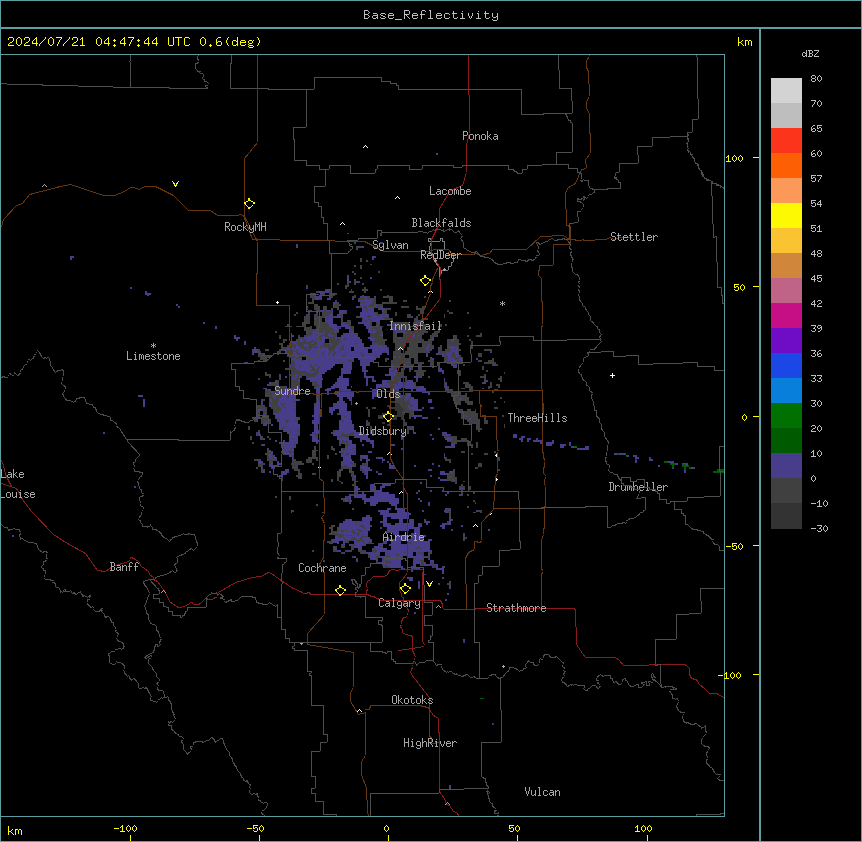The height and width of the screenshot is (842, 862).
Task: Click the yellow station marker south of RedDeer
Action: (x=425, y=281)
